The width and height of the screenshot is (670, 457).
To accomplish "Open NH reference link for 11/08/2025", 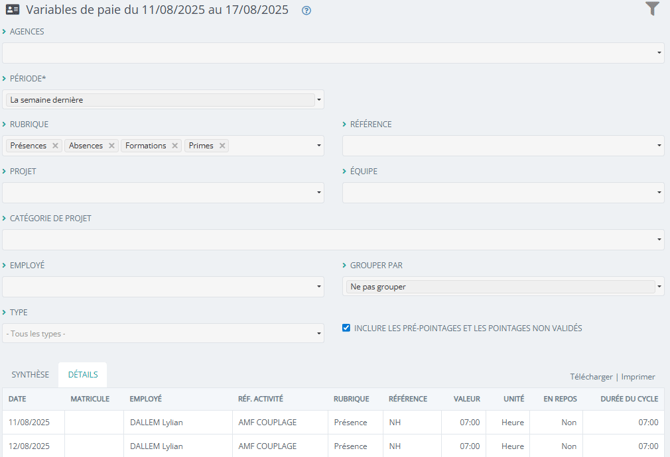I will pos(395,422).
